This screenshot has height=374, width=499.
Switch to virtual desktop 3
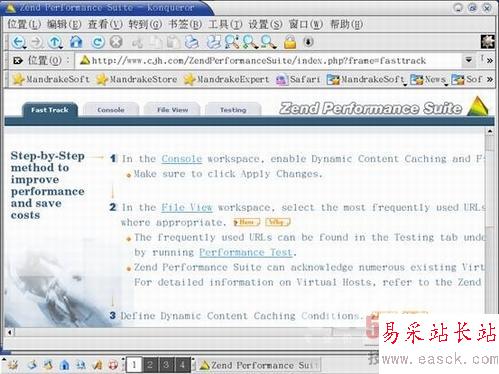point(166,365)
